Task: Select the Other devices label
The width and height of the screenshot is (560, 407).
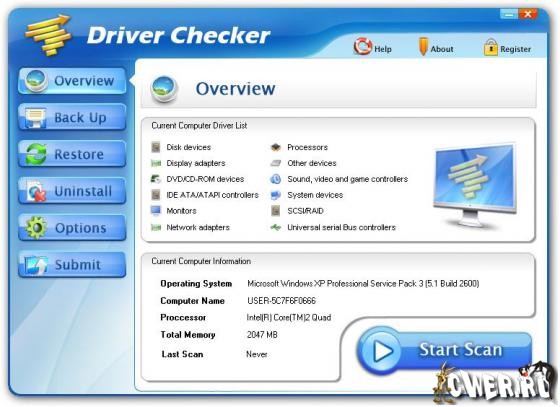Action: (x=312, y=163)
